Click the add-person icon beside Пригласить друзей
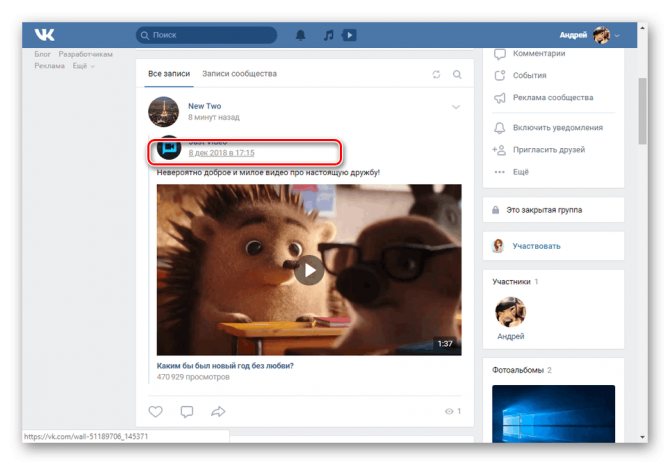This screenshot has height=465, width=670. (x=499, y=150)
